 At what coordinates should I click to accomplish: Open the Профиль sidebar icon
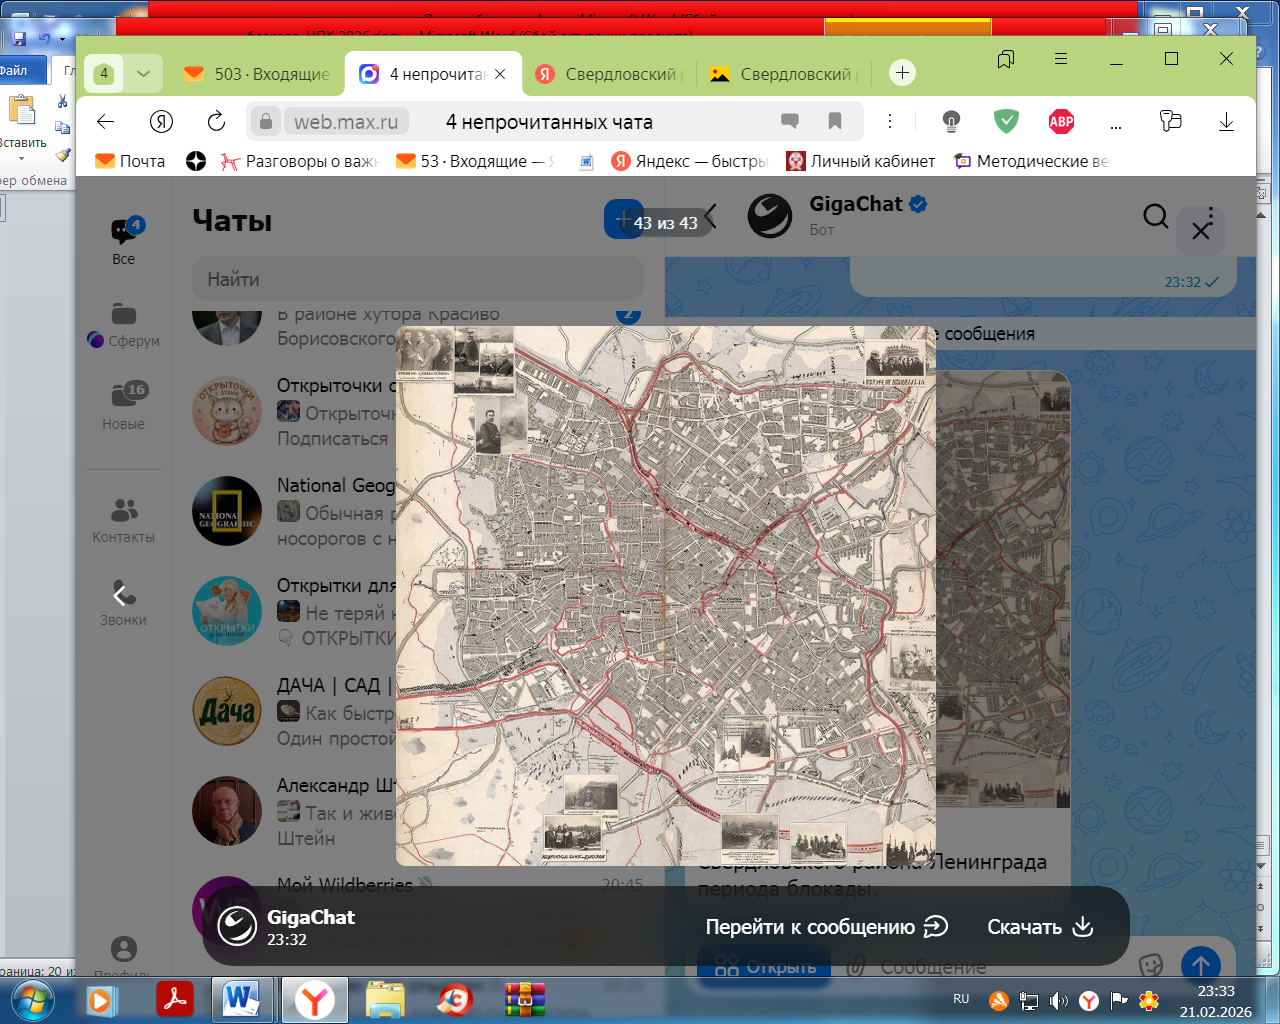tap(124, 956)
